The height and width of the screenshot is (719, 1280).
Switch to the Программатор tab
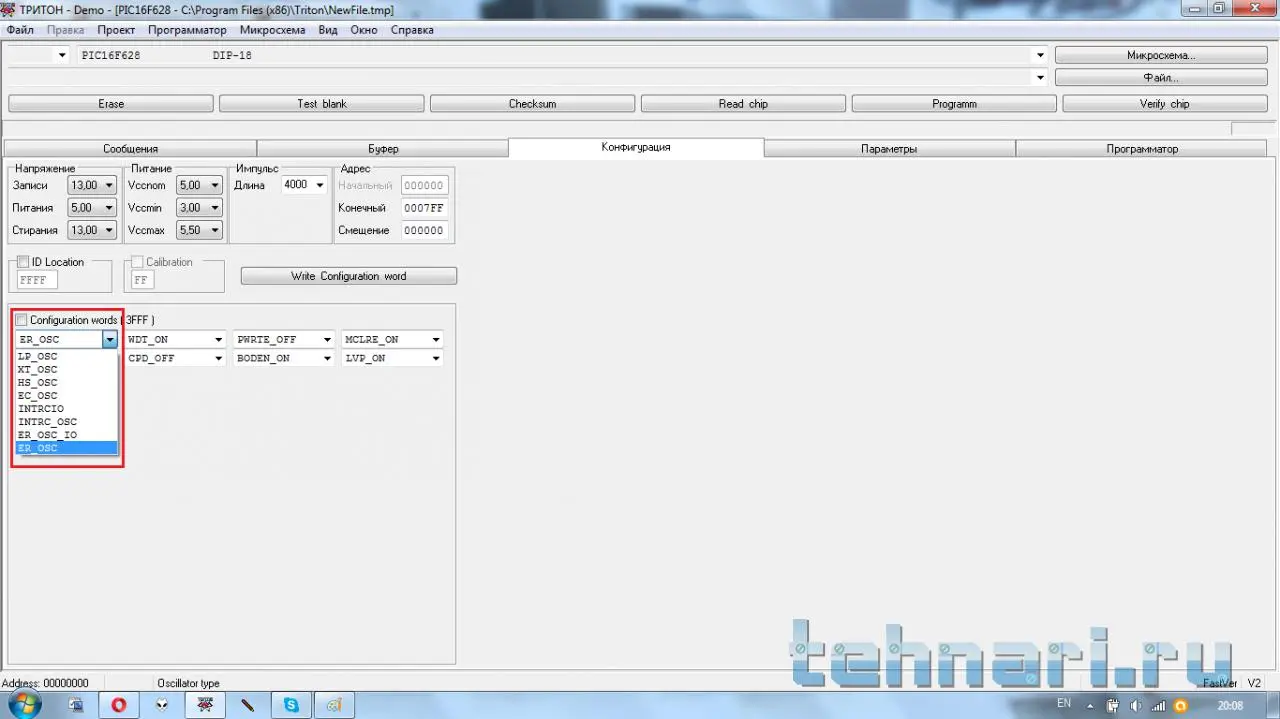pos(1142,149)
